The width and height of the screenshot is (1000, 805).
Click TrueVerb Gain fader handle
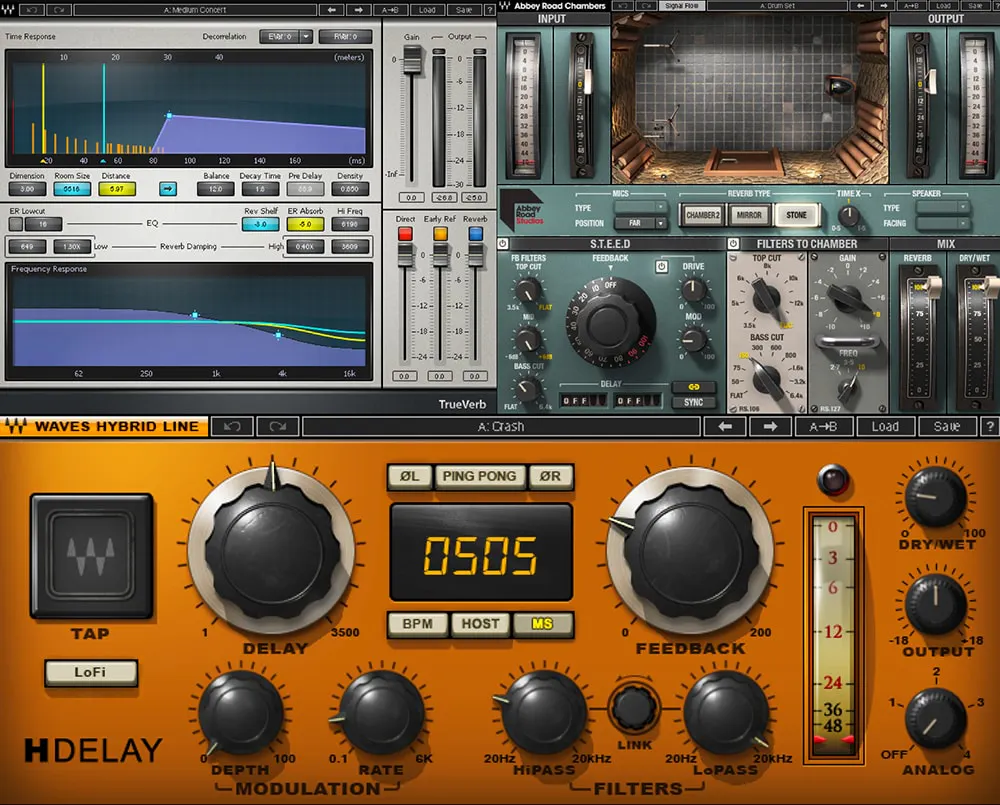click(412, 63)
